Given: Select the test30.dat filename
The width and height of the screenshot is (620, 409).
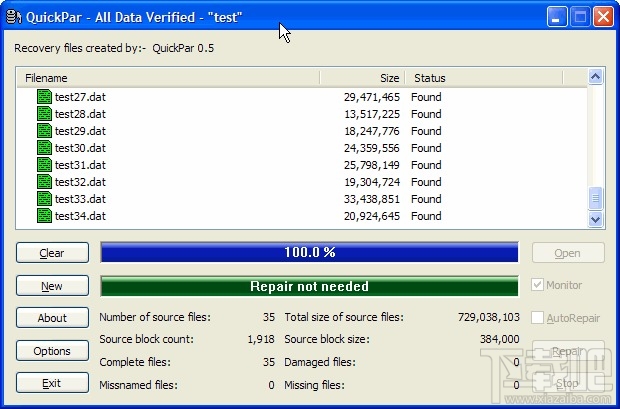Looking at the screenshot, I should point(80,148).
